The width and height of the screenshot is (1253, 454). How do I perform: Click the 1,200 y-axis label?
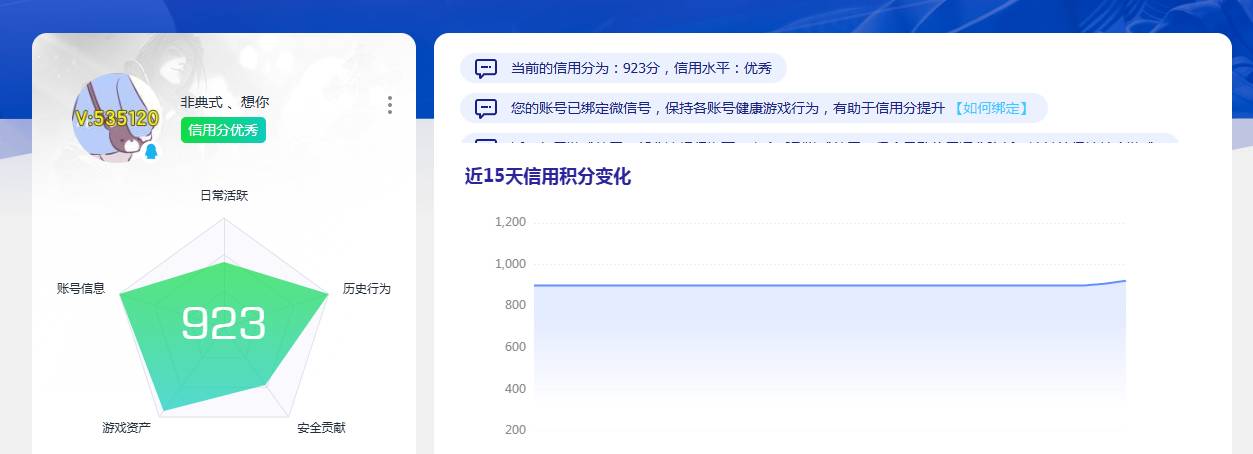pyautogui.click(x=510, y=222)
